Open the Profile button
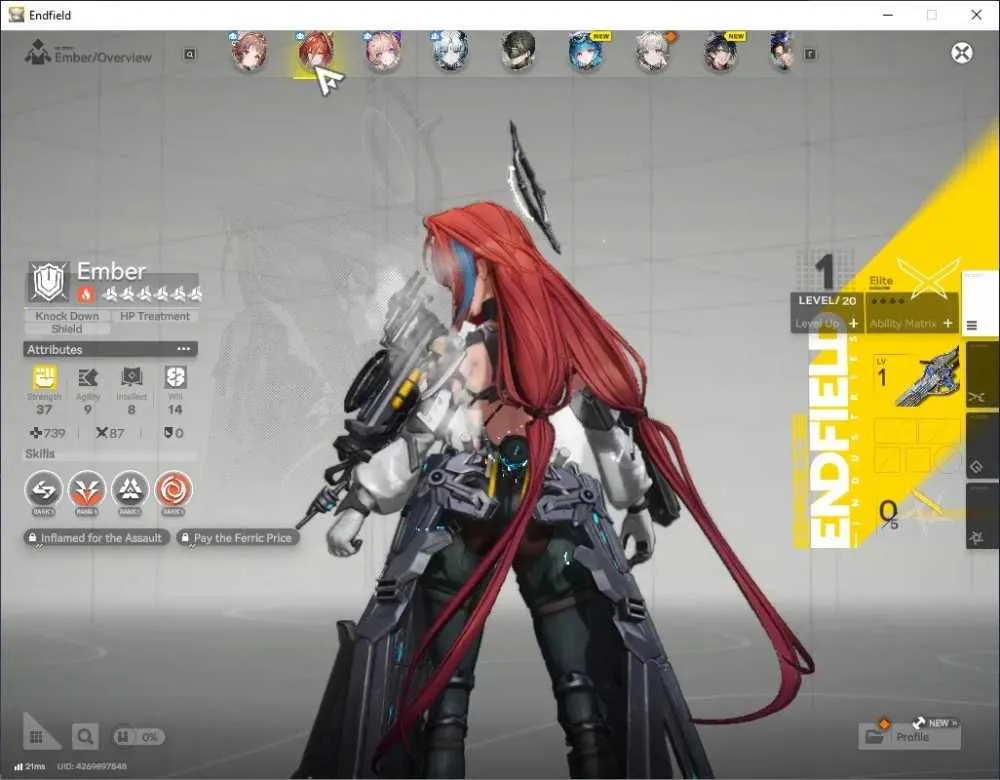Screen dimensions: 1000x780 coord(909,737)
